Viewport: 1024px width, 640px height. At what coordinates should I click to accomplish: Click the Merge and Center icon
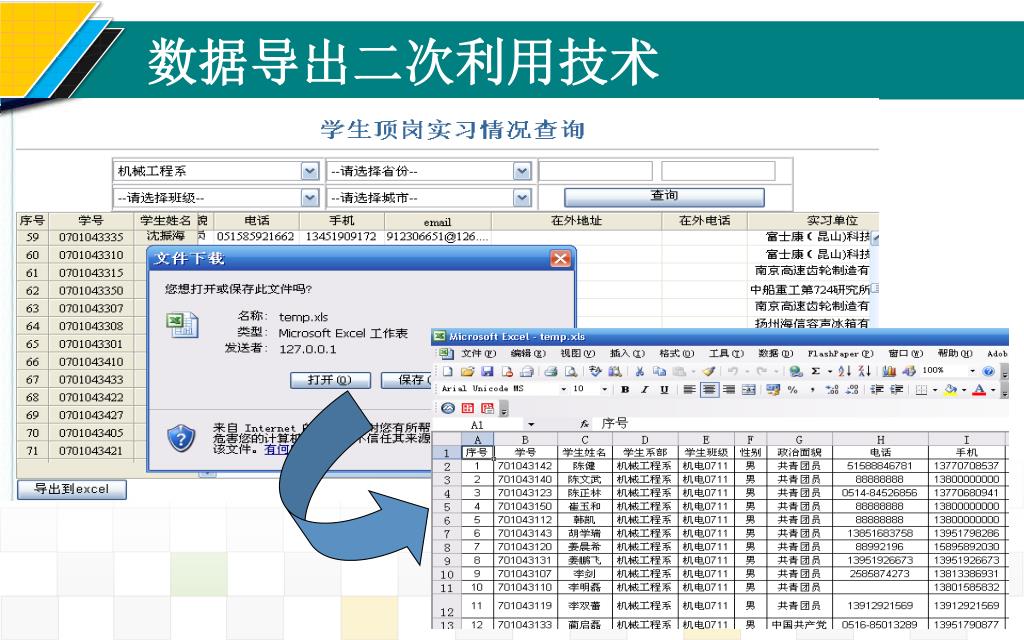(748, 389)
